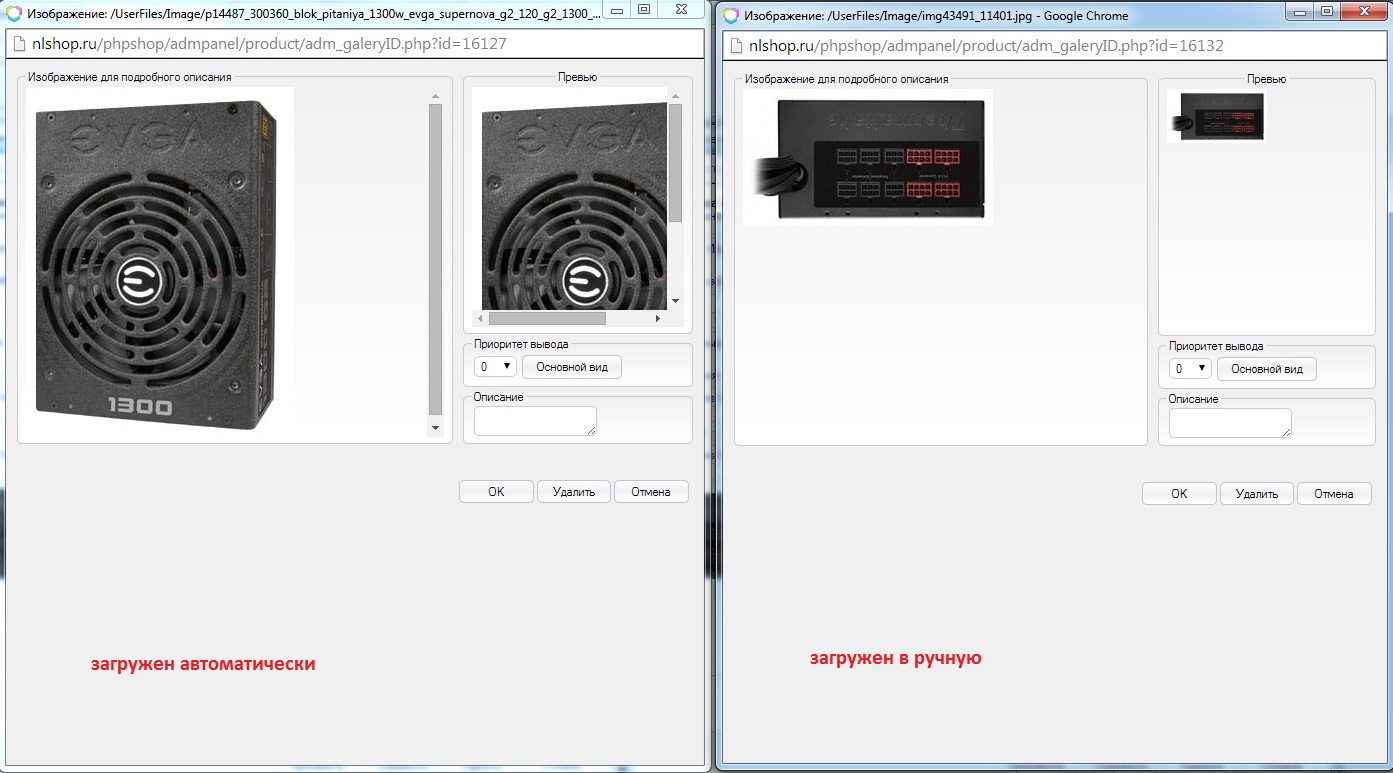Click Отмена button in left window
The height and width of the screenshot is (773, 1393).
(x=651, y=491)
